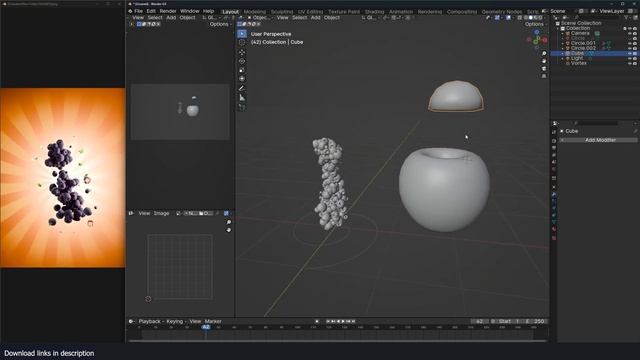Click the timeline editor type icon
The width and height of the screenshot is (640, 360).
click(x=131, y=321)
